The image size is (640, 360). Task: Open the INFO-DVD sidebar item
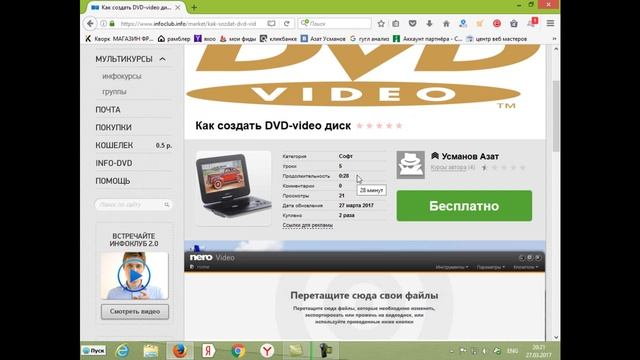coord(114,163)
